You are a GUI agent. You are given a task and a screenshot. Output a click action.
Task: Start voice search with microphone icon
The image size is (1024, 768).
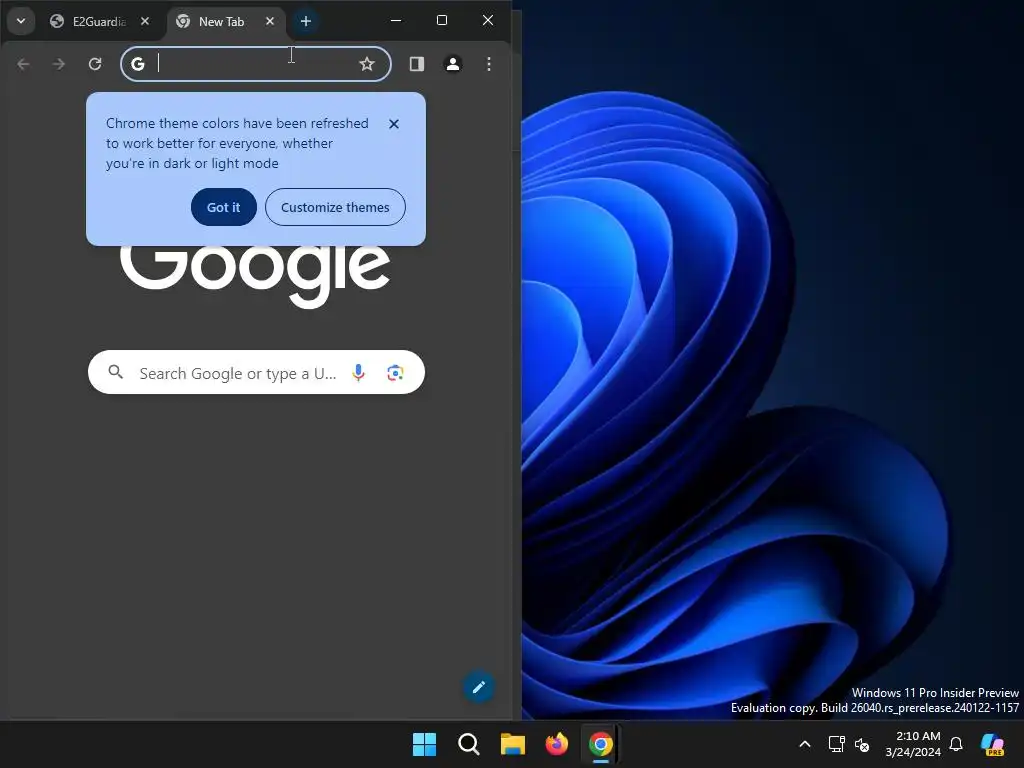pyautogui.click(x=358, y=372)
